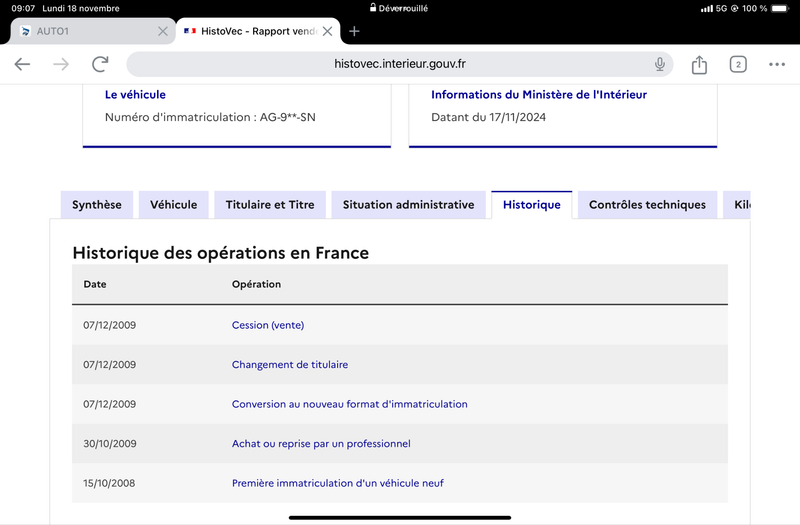Click the AG-9**-SN registration number text
This screenshot has height=525, width=800.
pos(288,117)
